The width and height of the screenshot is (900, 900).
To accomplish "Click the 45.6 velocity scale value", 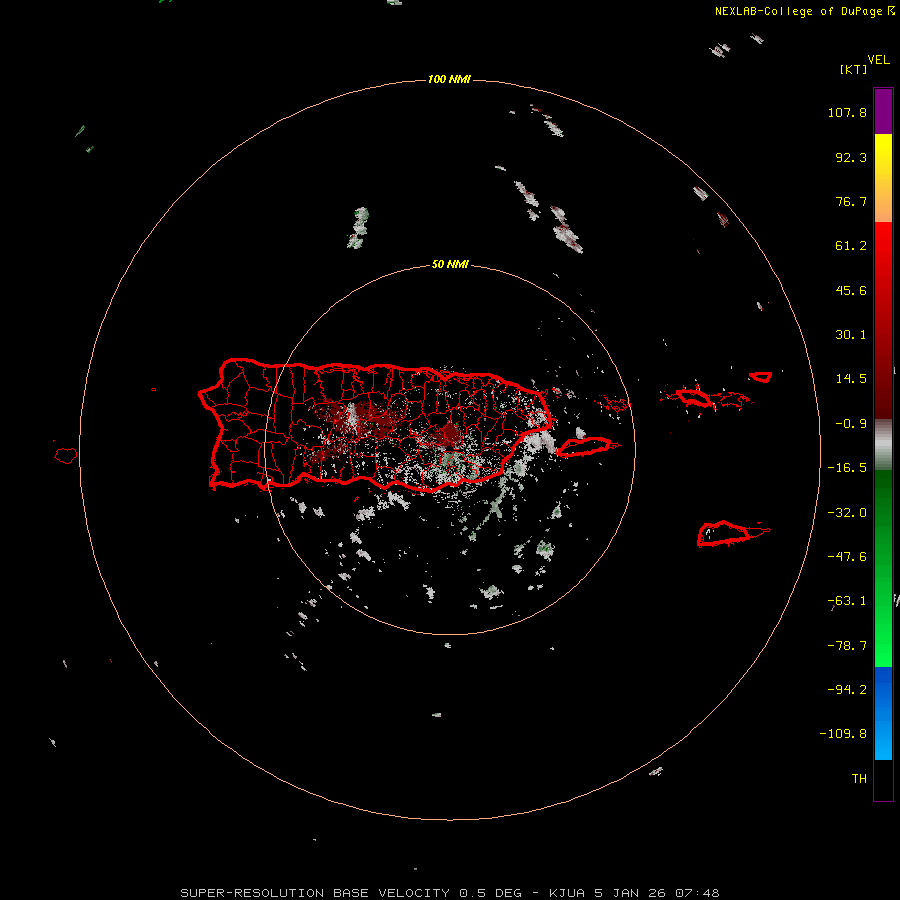I will click(851, 290).
